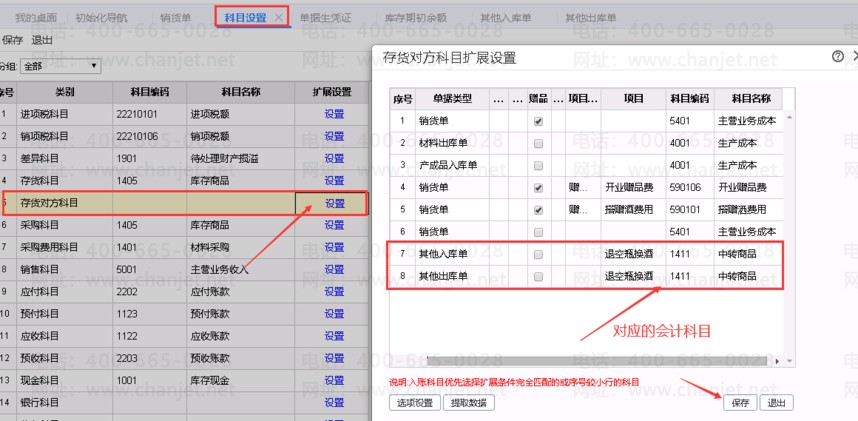Click the 科目编码 header in the main table

(x=149, y=93)
